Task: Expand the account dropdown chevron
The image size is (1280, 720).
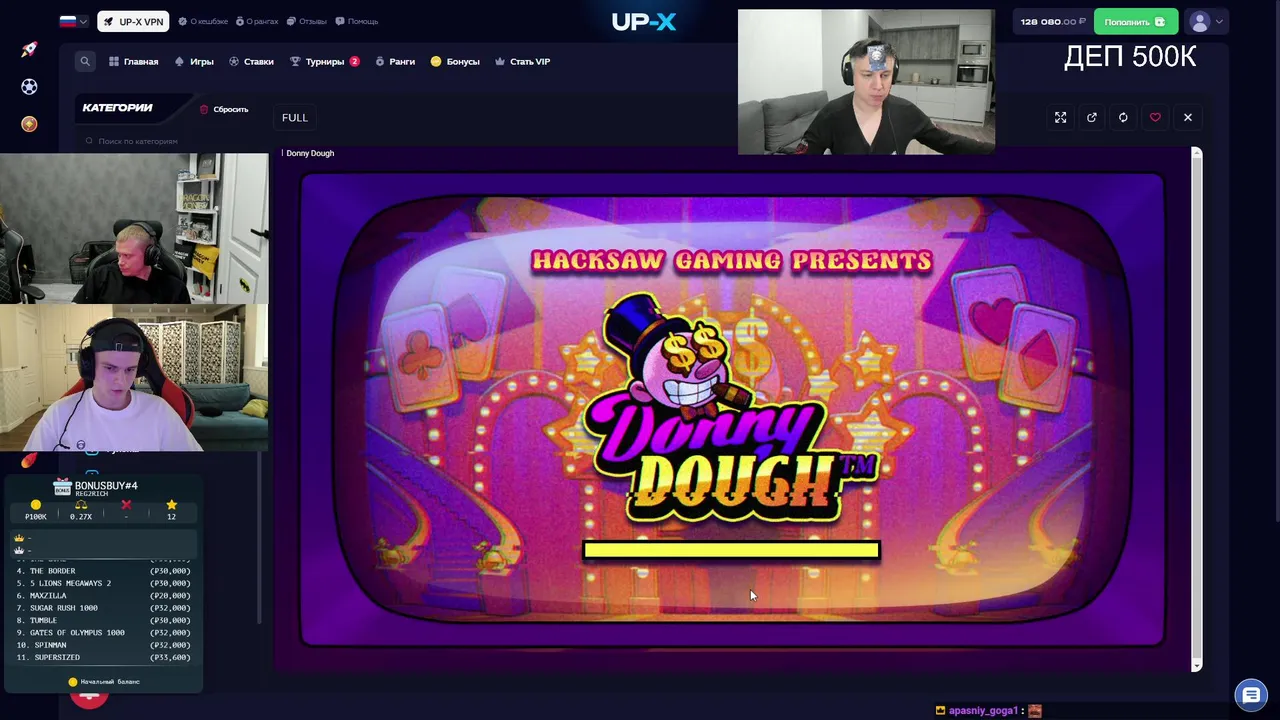Action: [x=1219, y=22]
